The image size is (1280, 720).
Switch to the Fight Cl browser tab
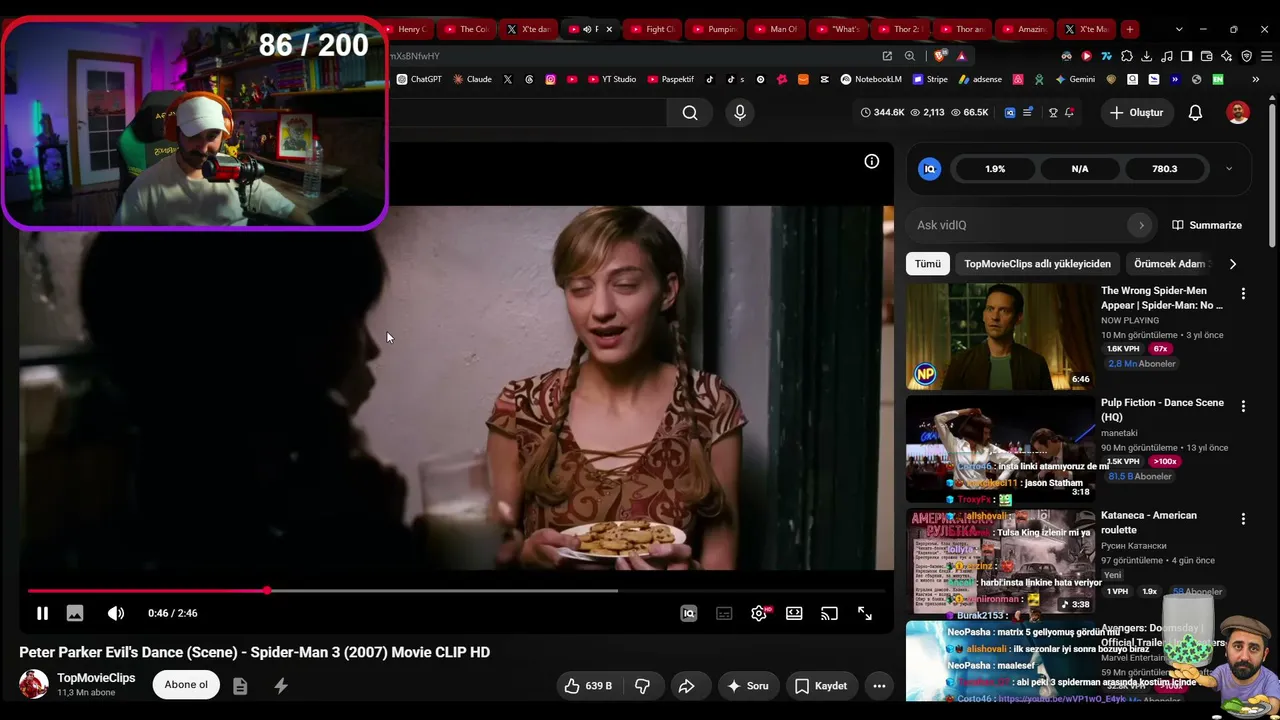pos(653,29)
